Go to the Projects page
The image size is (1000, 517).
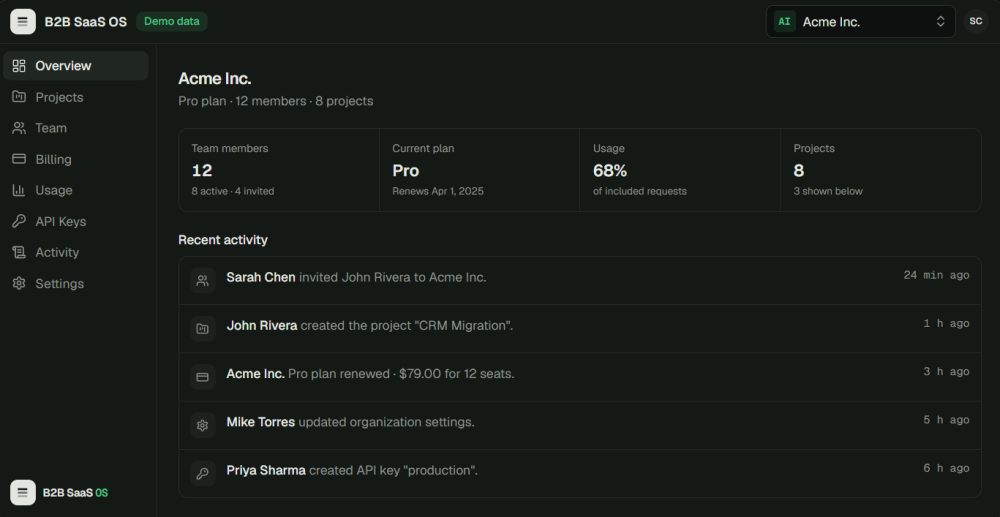tap(75, 97)
